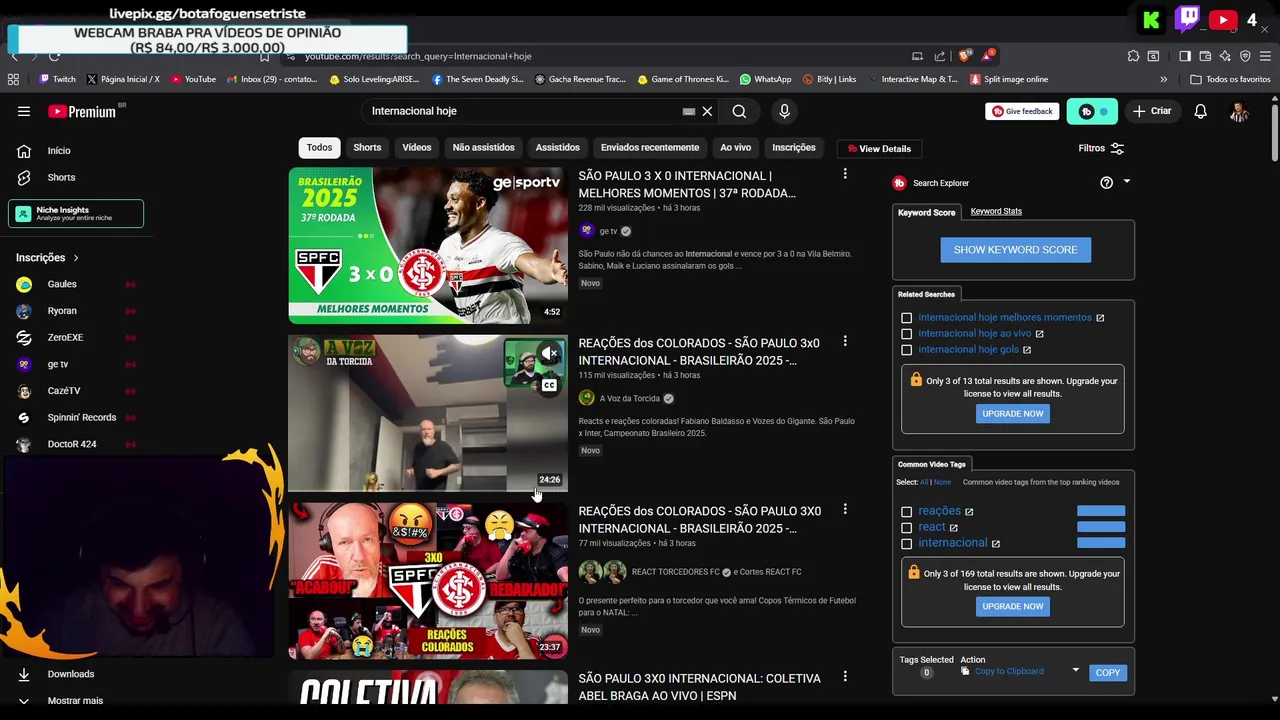Open Brave Shields lion icon

(965, 56)
